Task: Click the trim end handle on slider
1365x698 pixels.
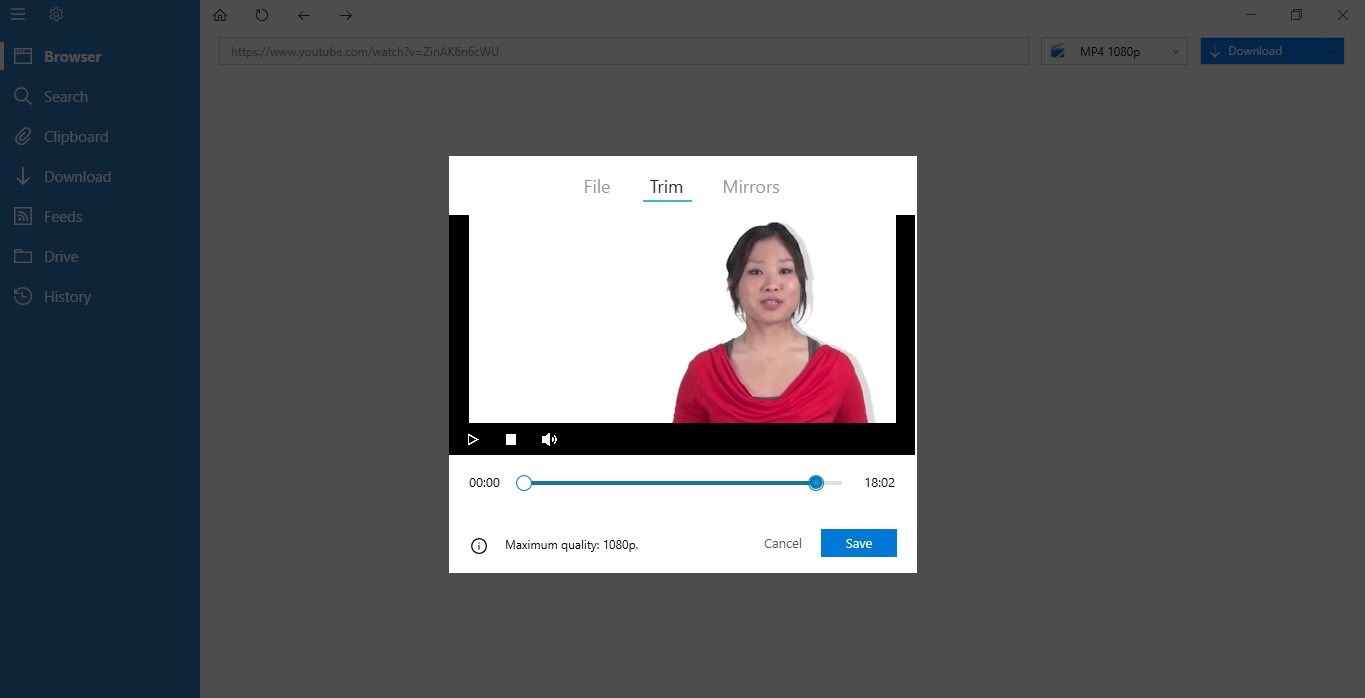Action: point(816,483)
